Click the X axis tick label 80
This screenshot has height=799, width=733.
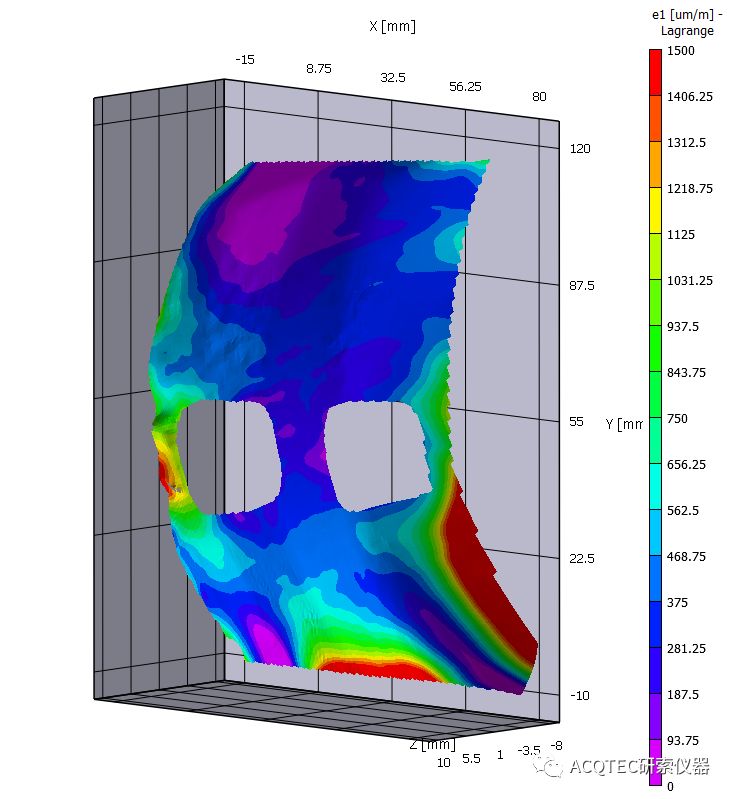pyautogui.click(x=539, y=96)
